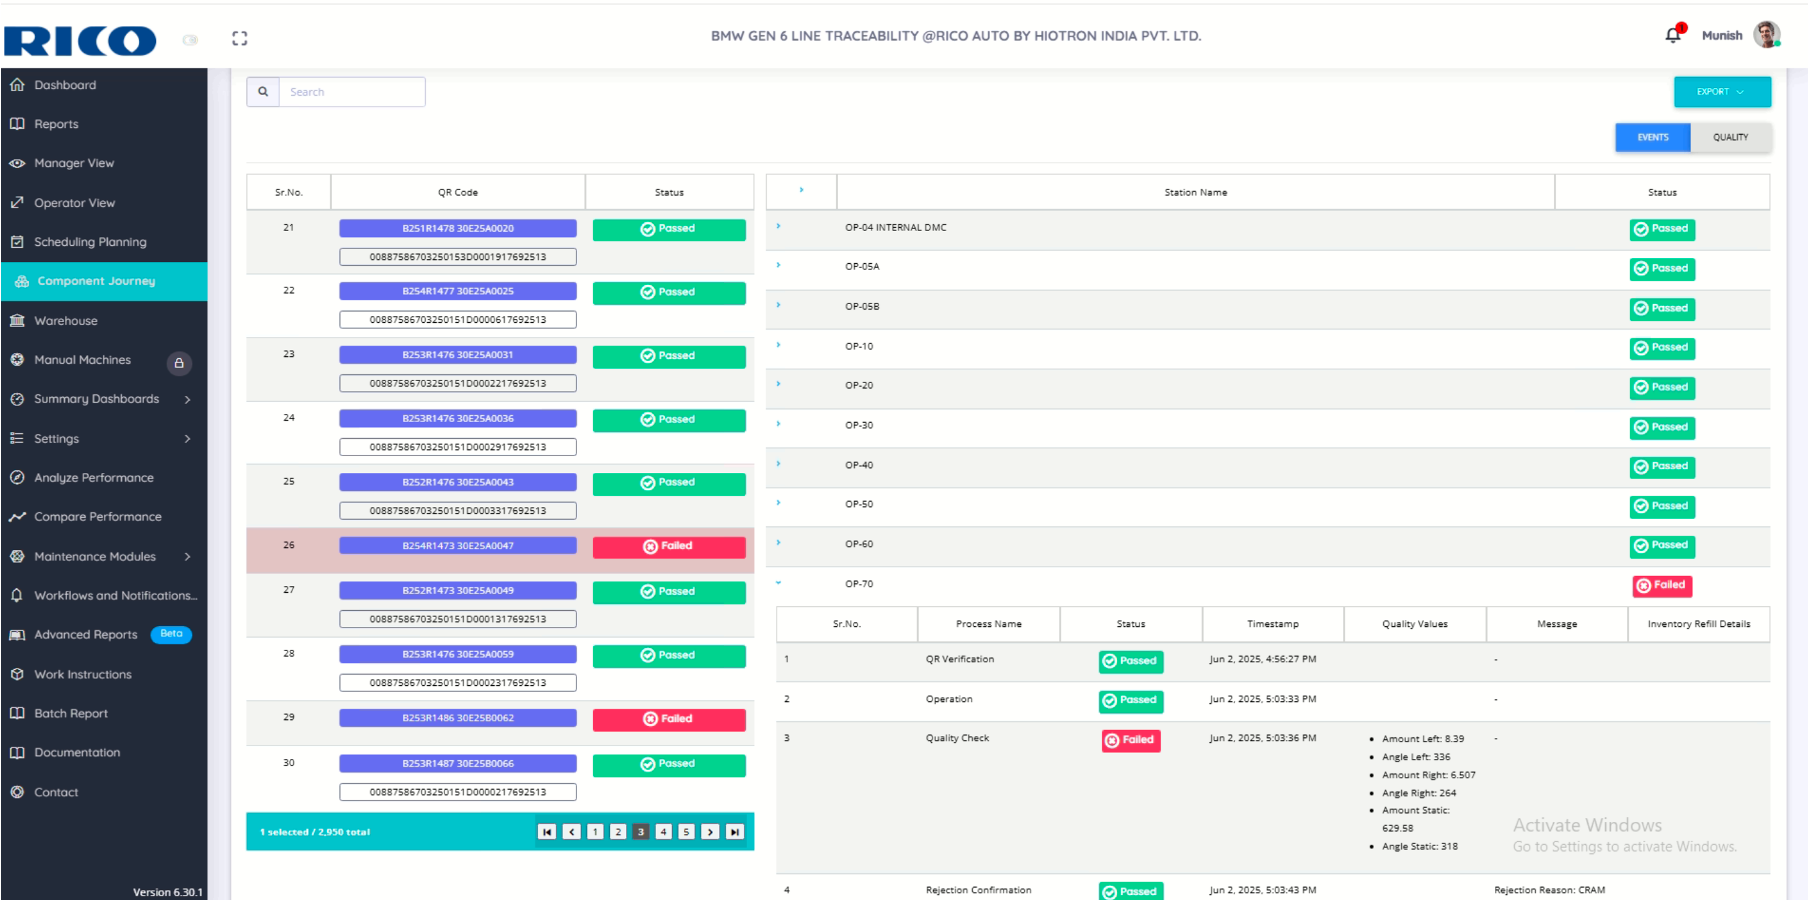This screenshot has width=1808, height=900.
Task: Go to first page of results
Action: click(547, 832)
